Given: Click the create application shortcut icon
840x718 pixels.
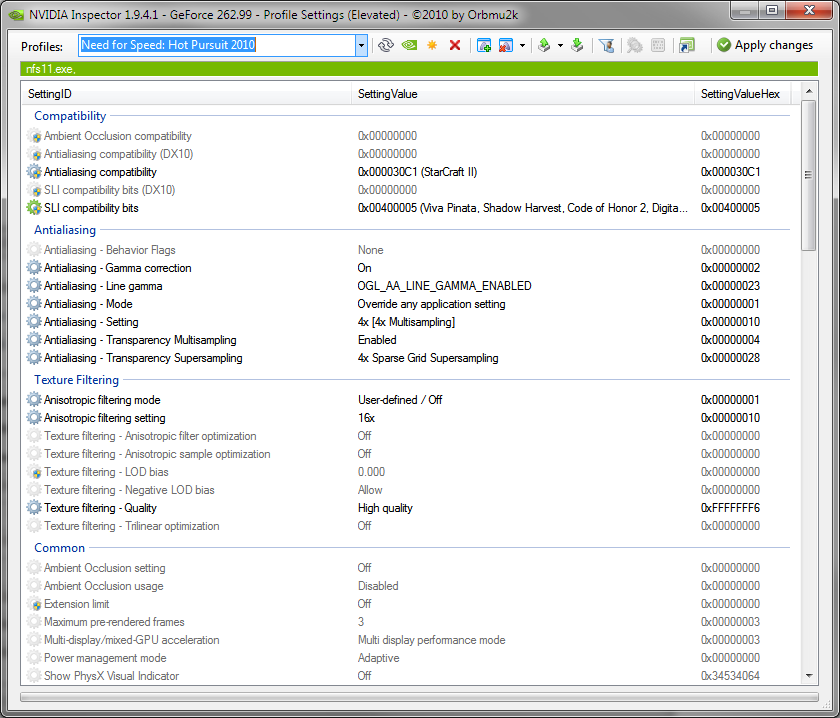Looking at the screenshot, I should (x=686, y=45).
